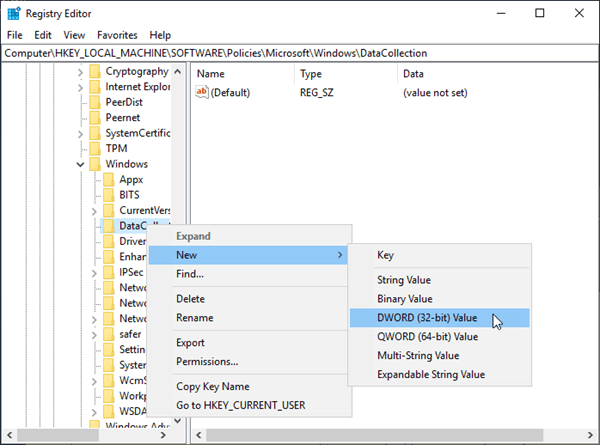Expand the Cryptography key
The image size is (600, 445).
click(80, 72)
